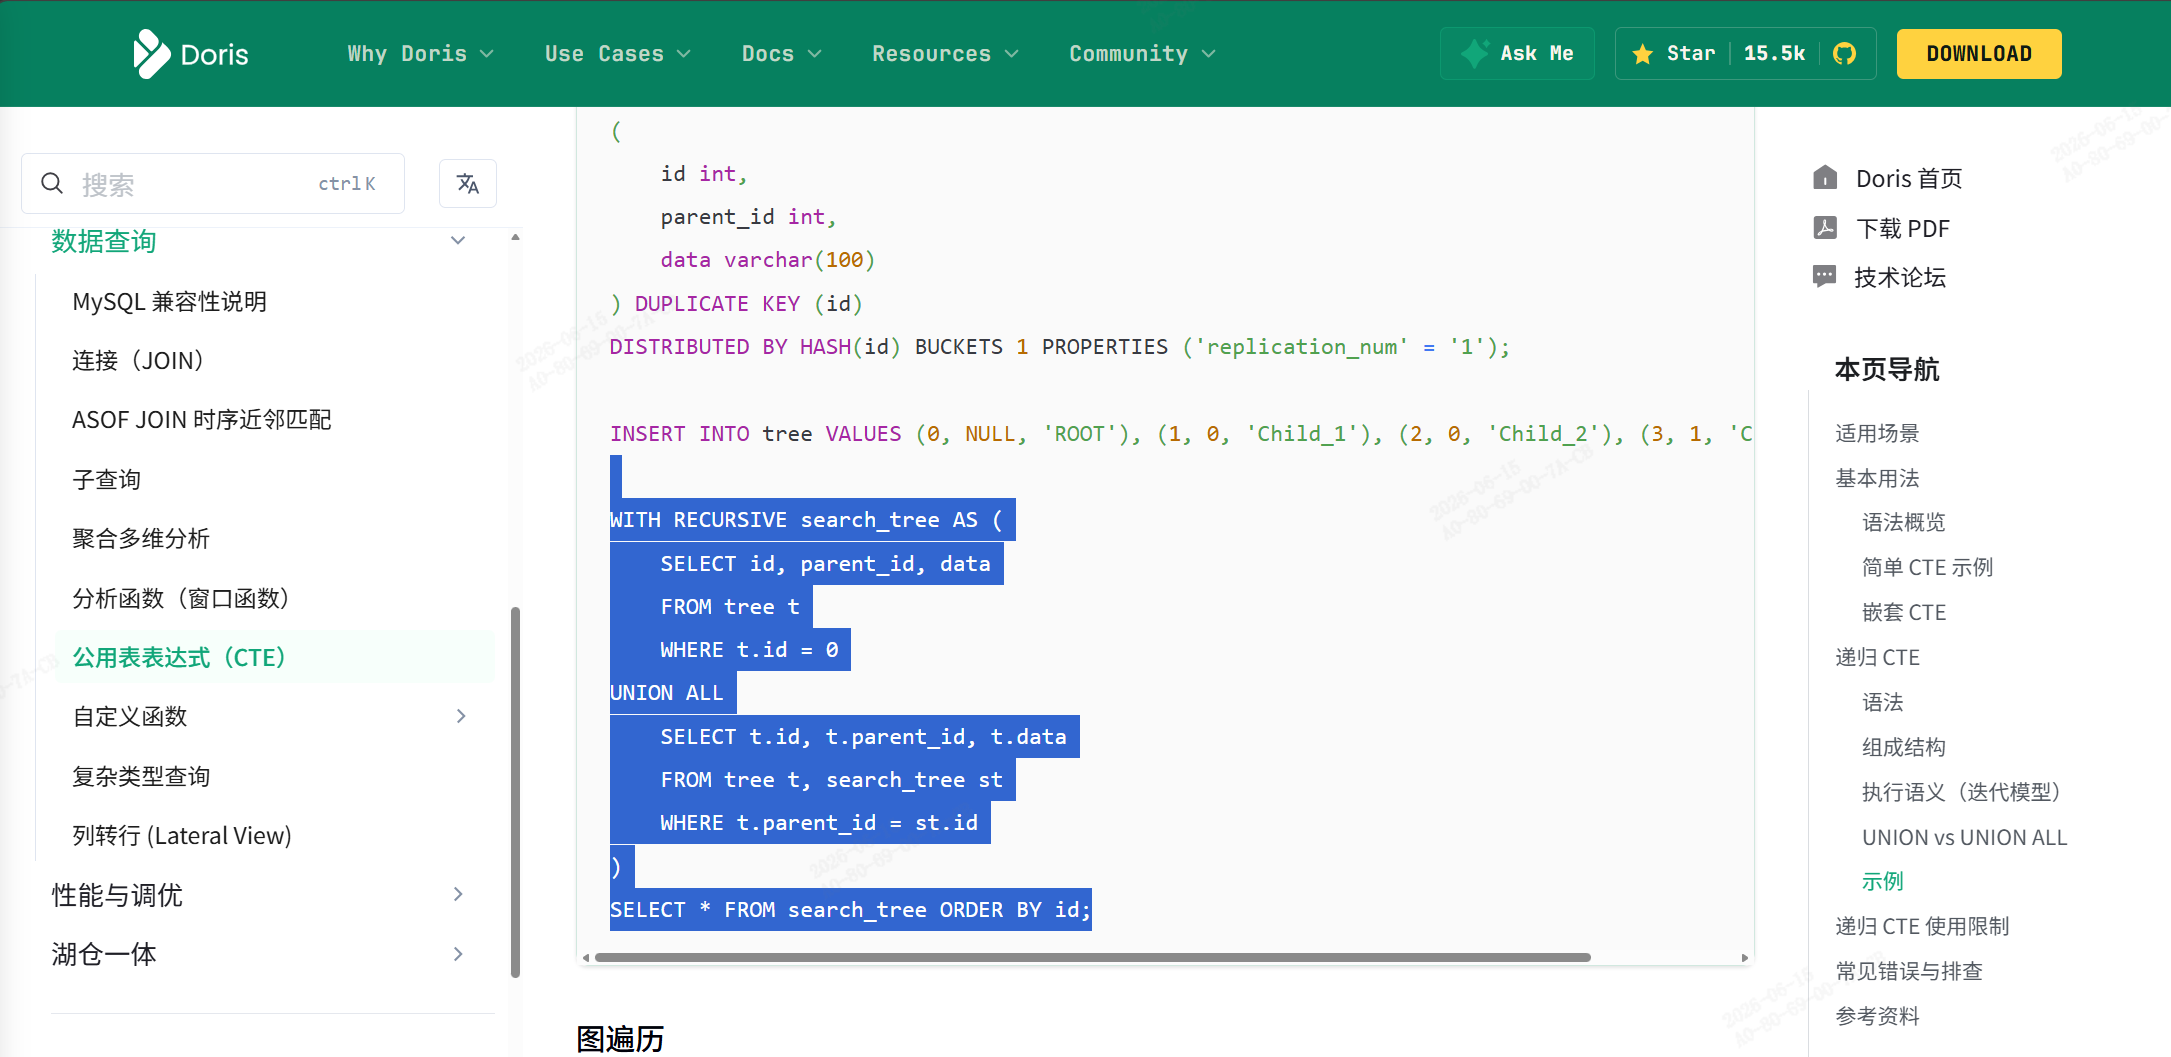Open the Doris 首页 link
2171x1057 pixels.
click(1909, 178)
